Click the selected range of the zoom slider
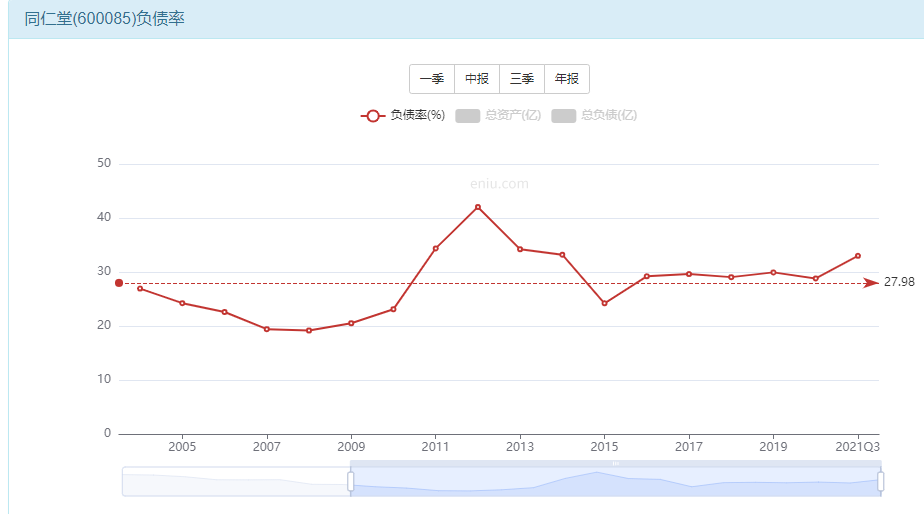This screenshot has height=514, width=924. tap(616, 482)
